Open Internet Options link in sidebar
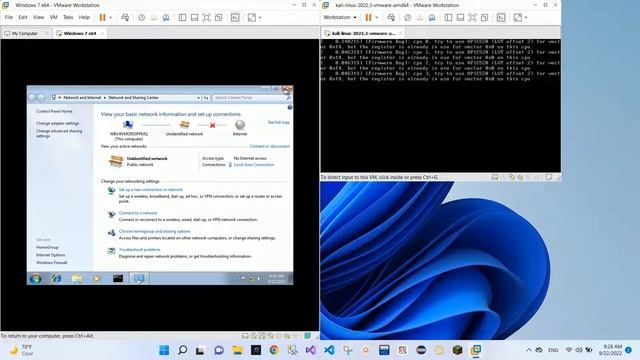 tap(51, 255)
